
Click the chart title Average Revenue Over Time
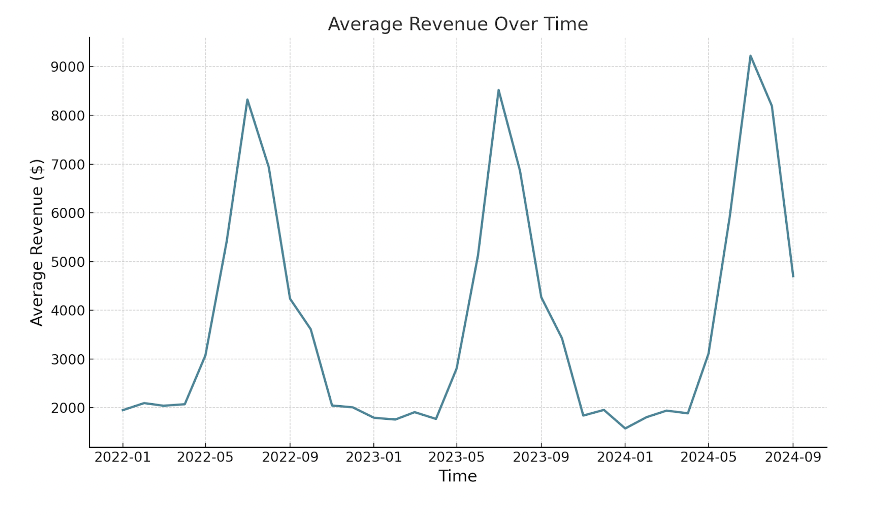457,24
